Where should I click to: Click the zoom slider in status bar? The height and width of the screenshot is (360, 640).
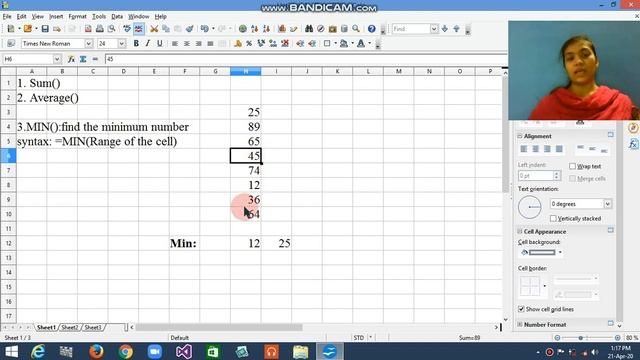[587, 338]
